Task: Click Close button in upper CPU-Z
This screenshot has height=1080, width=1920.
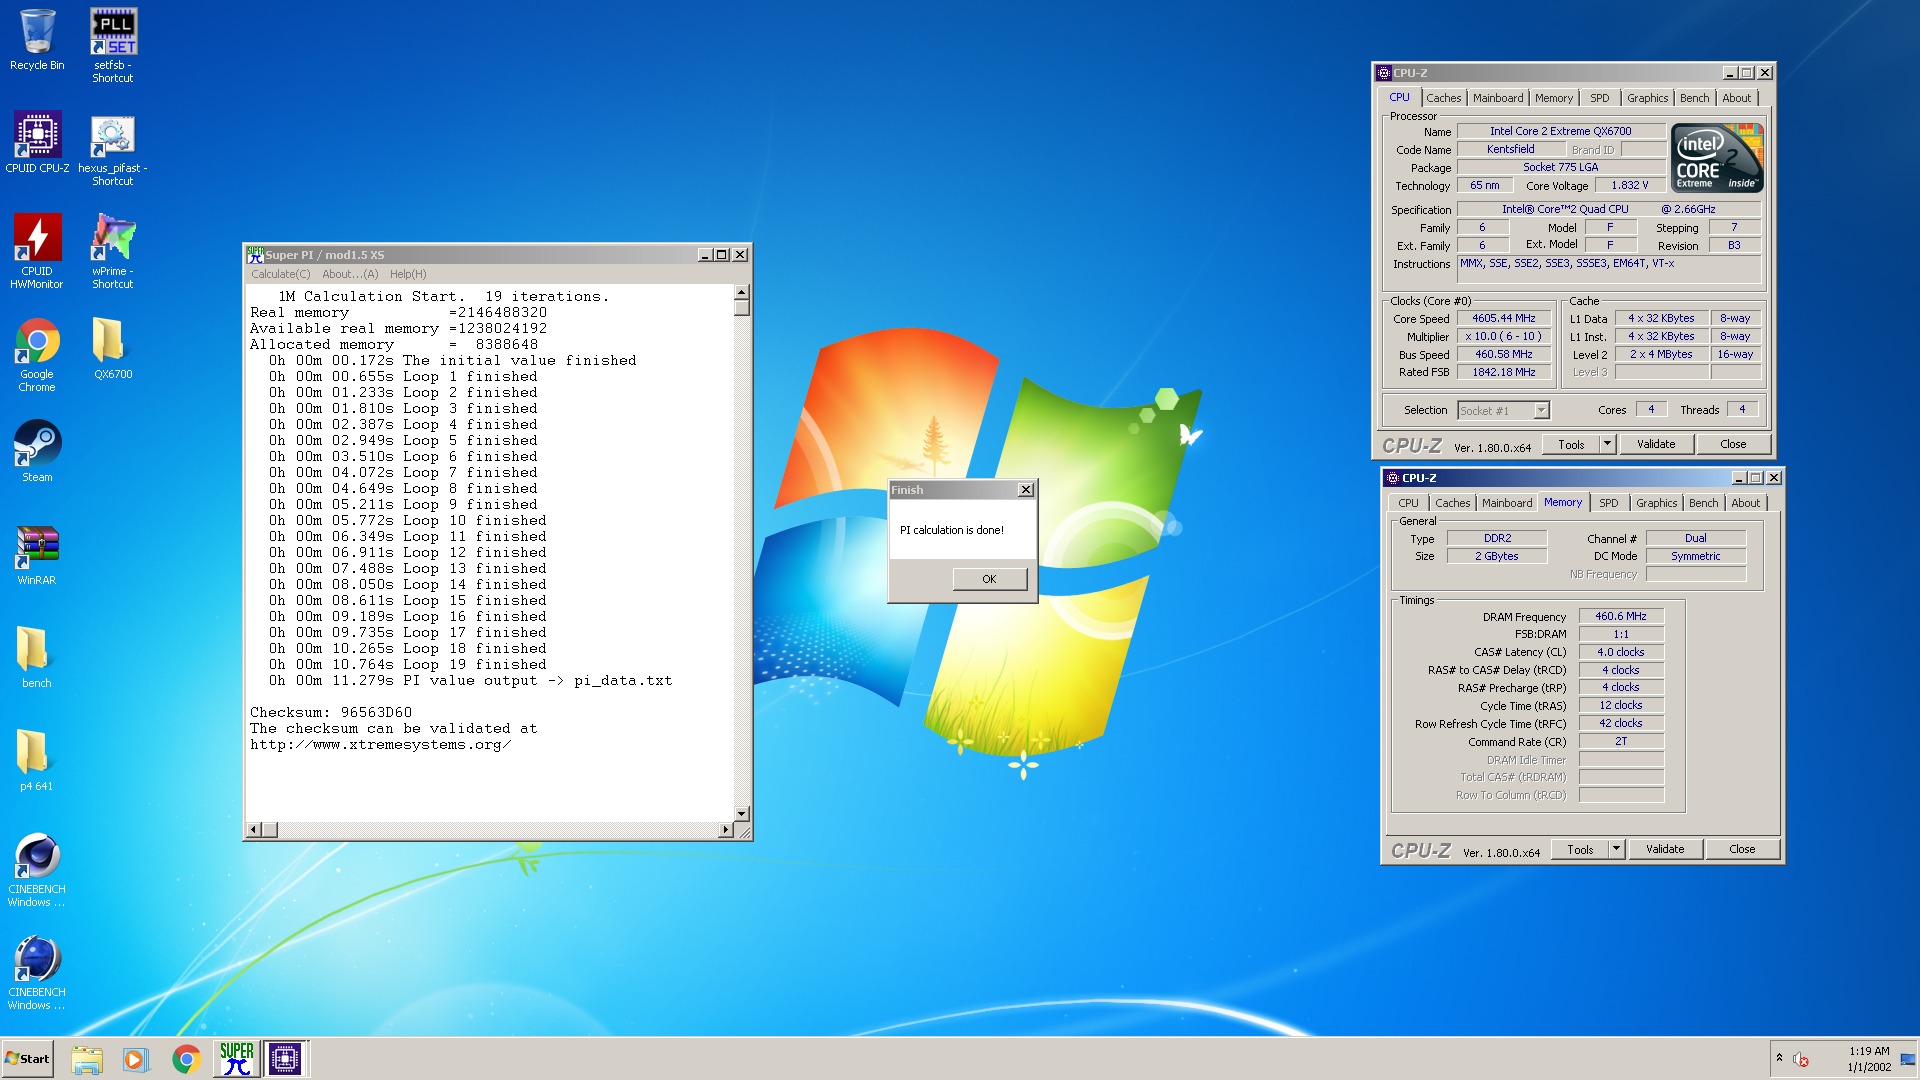Action: (x=1733, y=444)
